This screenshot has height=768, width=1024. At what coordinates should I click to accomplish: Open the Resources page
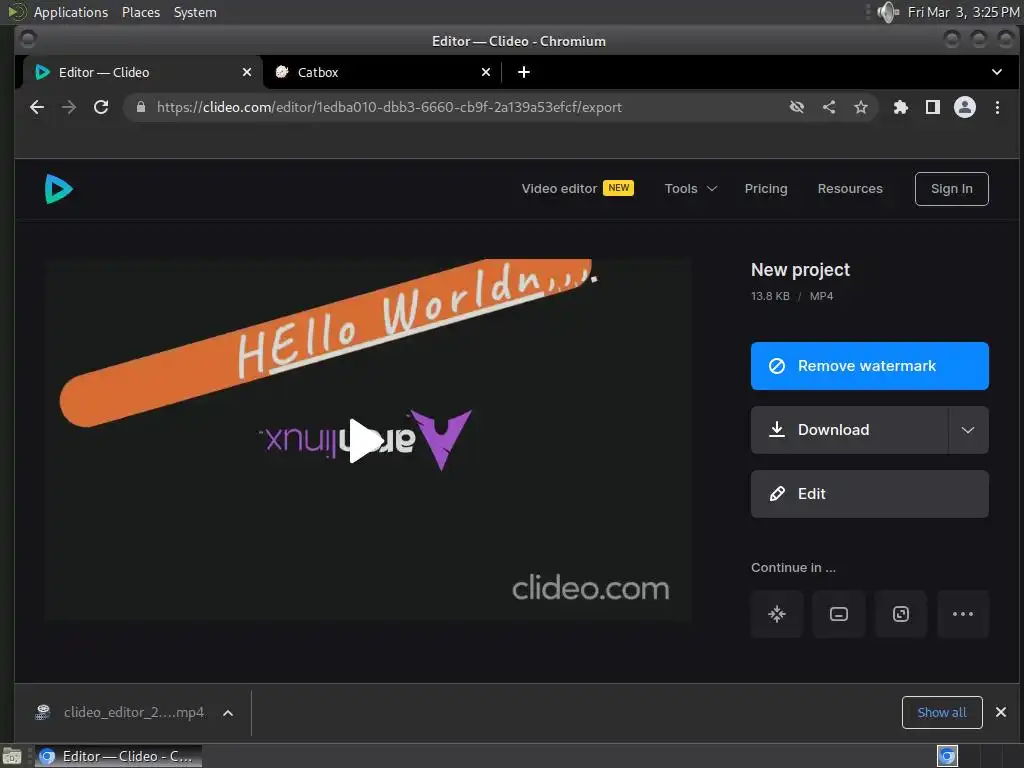click(850, 189)
